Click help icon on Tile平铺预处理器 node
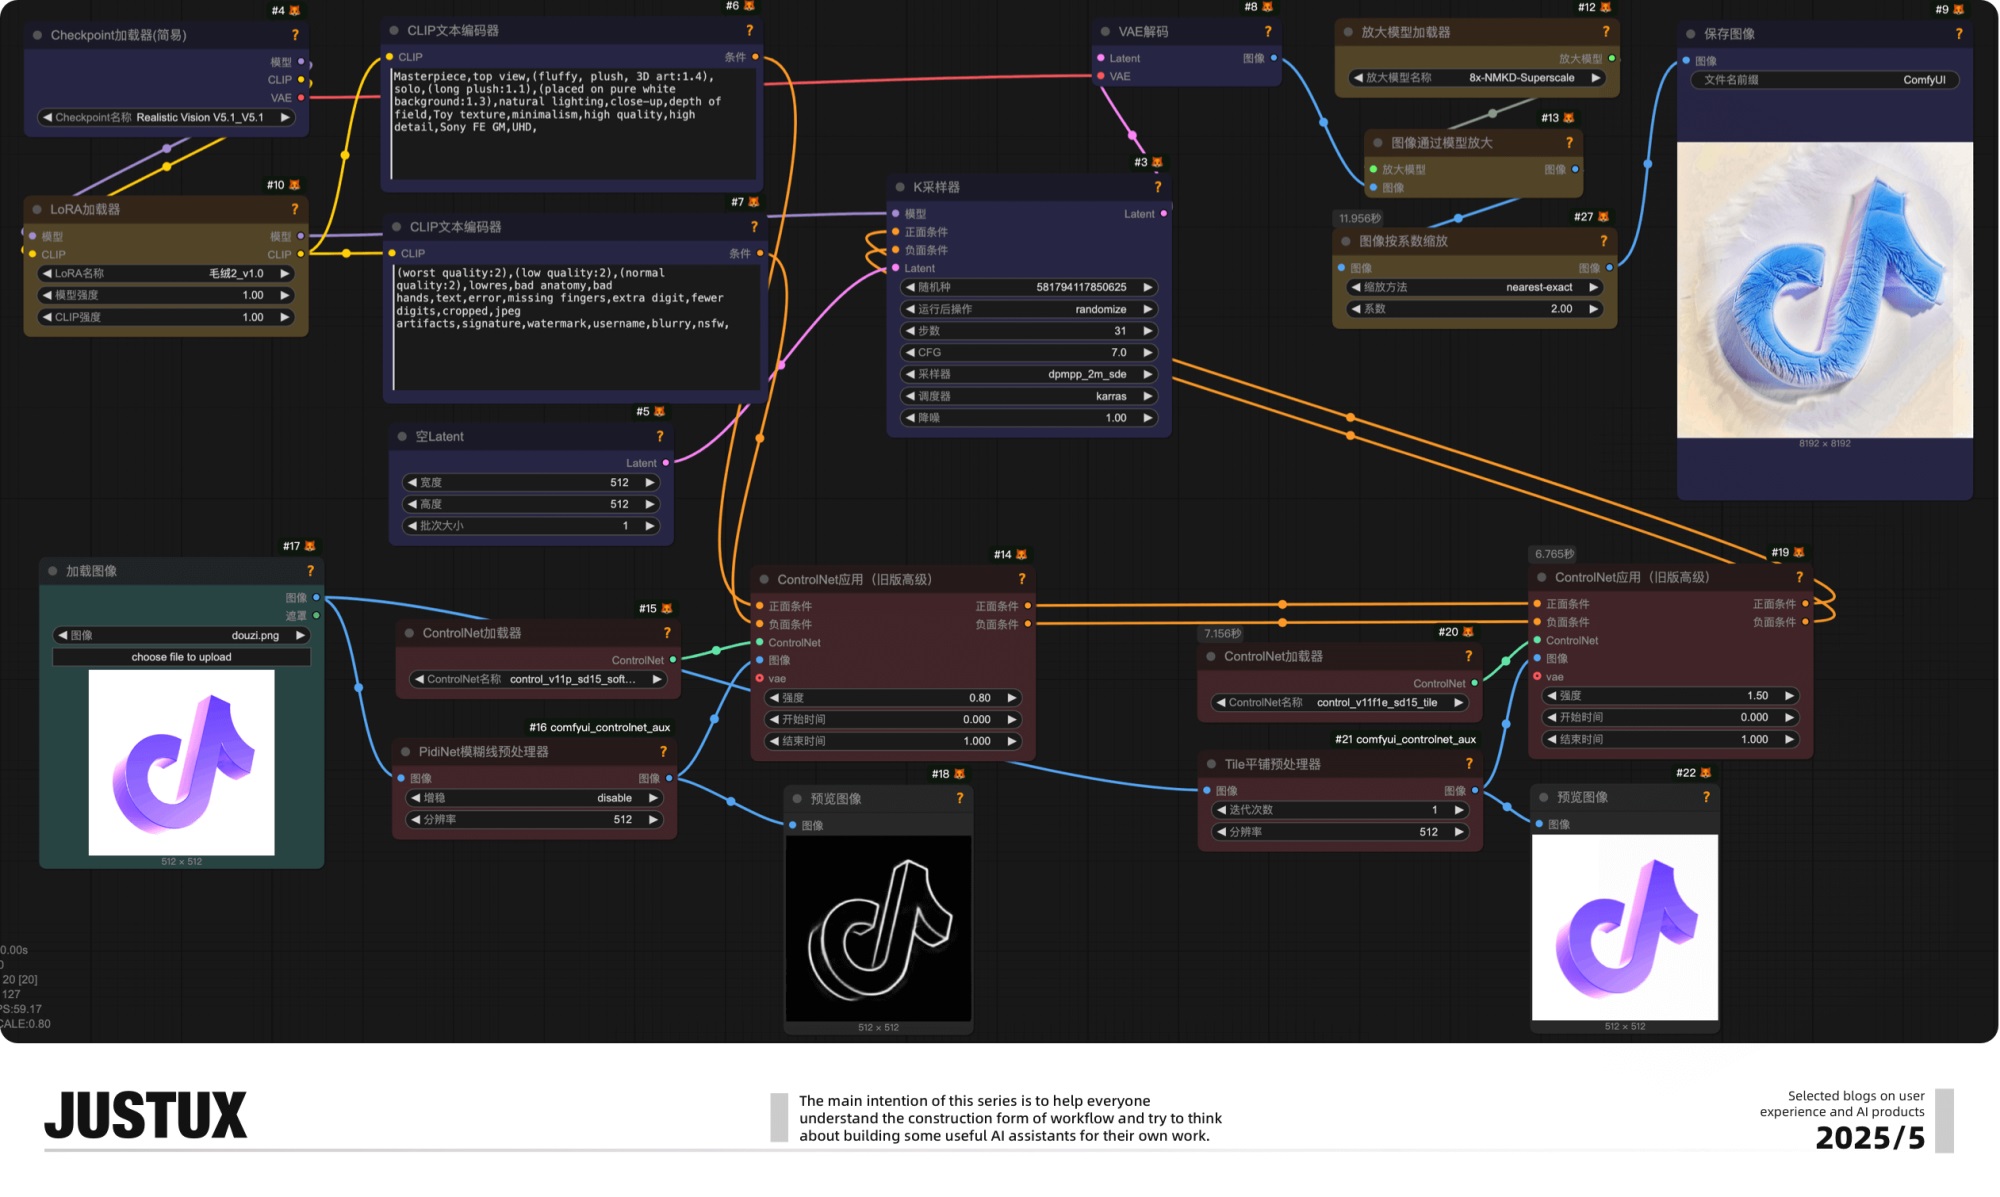This screenshot has width=2000, height=1197. pyautogui.click(x=1468, y=764)
